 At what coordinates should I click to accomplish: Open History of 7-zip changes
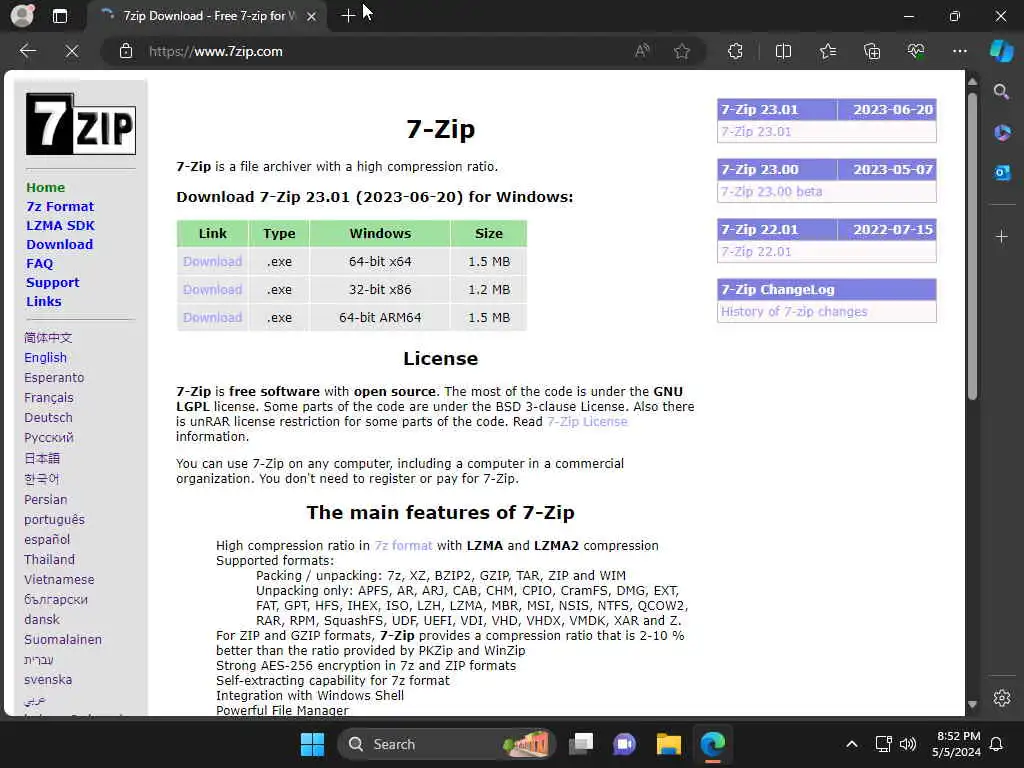794,312
